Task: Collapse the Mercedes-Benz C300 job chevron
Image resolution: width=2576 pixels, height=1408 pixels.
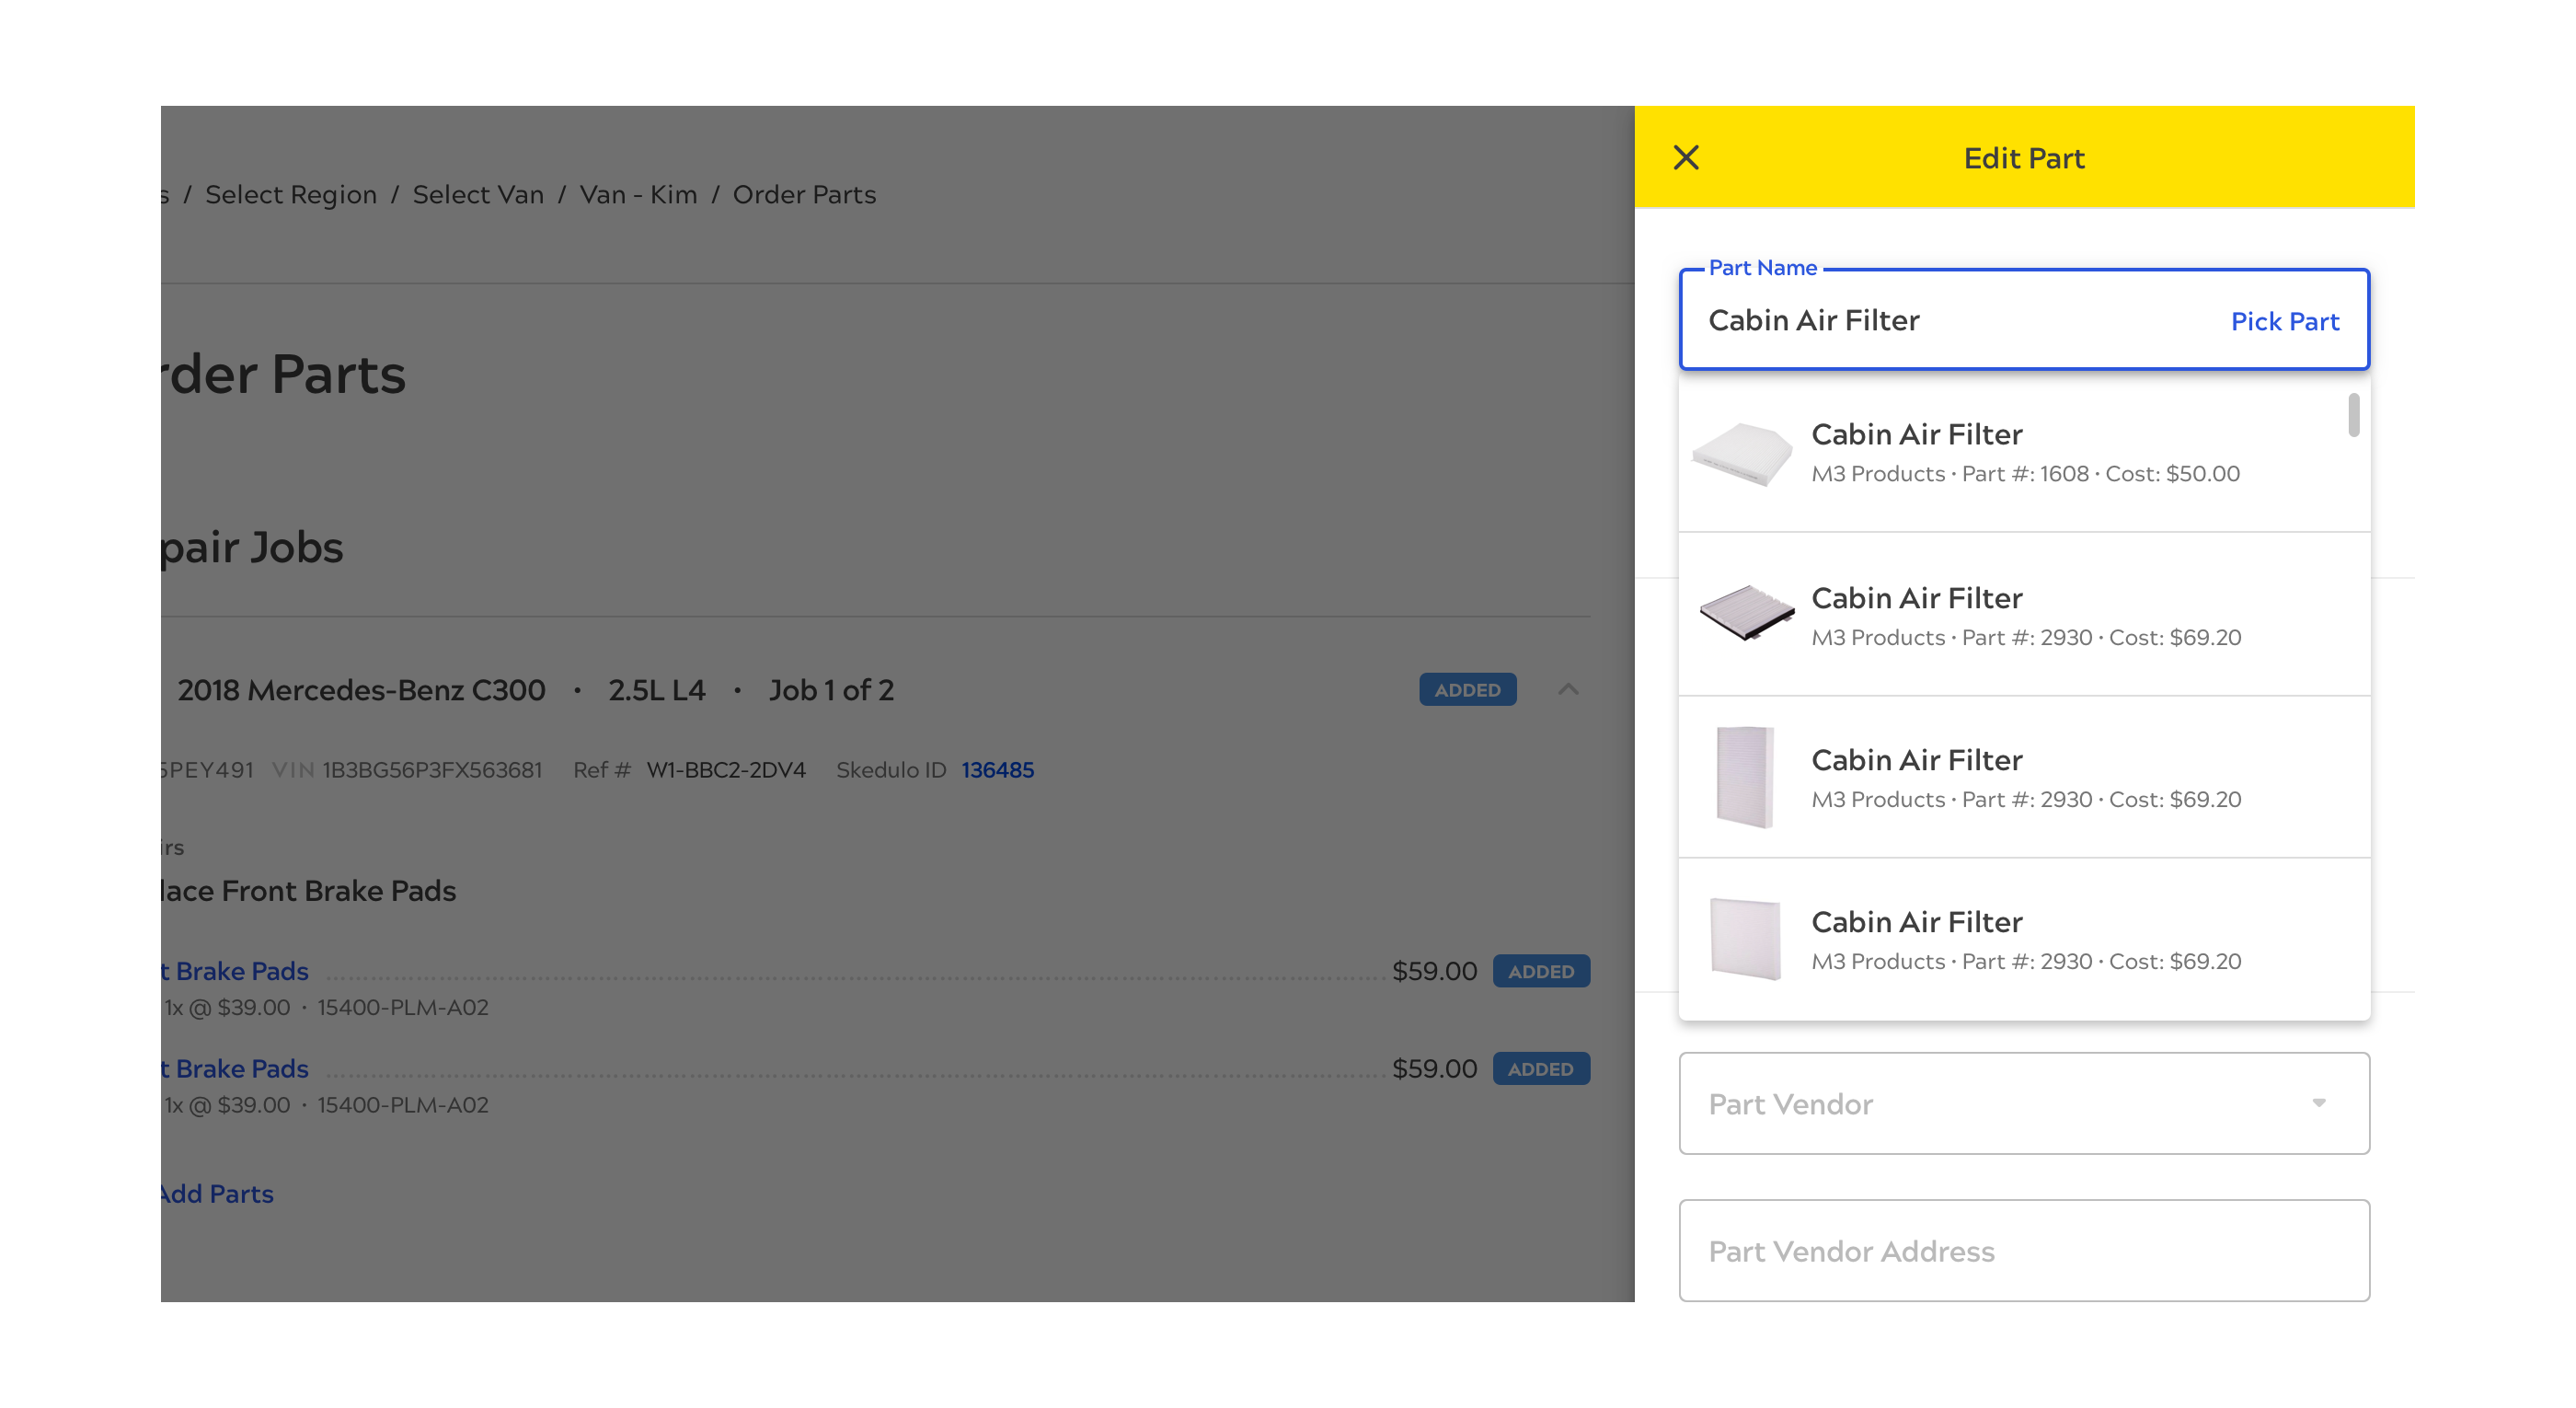Action: coord(1568,690)
